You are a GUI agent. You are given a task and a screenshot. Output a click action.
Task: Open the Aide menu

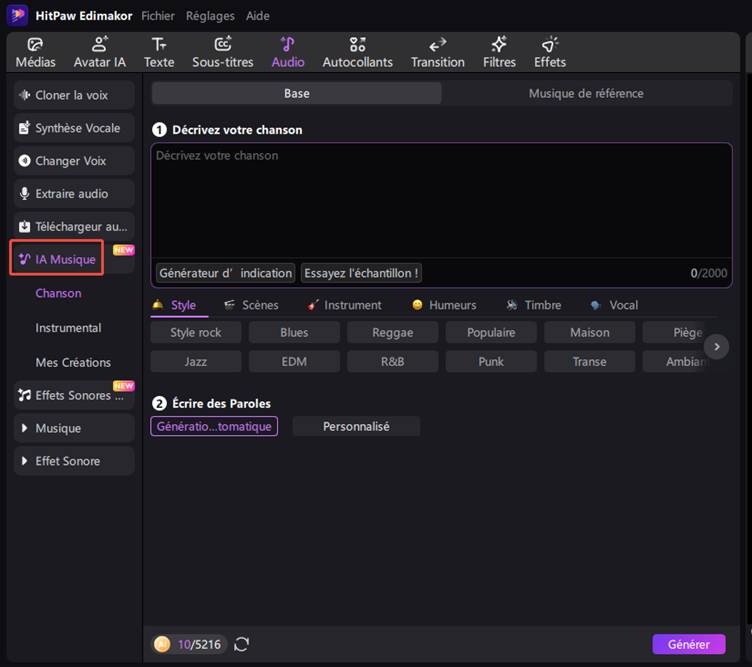pyautogui.click(x=258, y=16)
